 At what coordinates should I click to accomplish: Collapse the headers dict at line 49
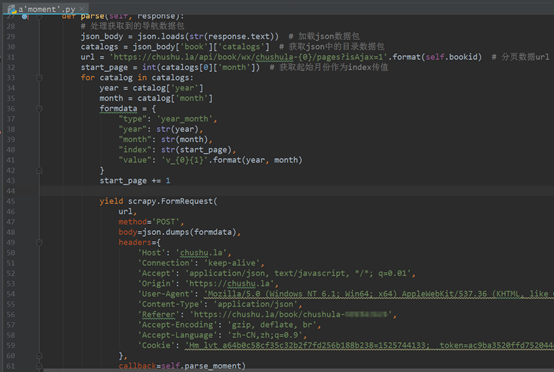point(39,242)
